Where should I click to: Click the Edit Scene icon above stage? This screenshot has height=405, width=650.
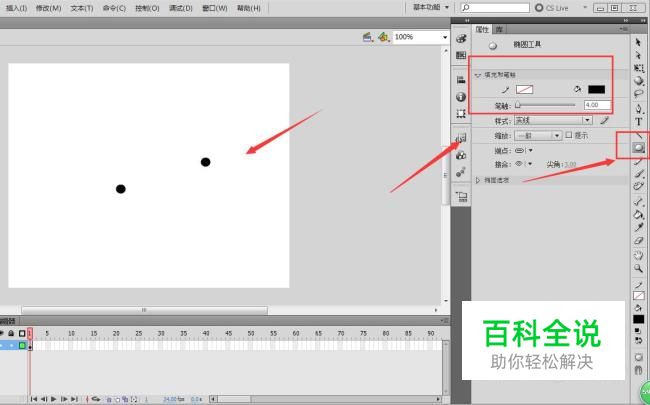coord(368,37)
